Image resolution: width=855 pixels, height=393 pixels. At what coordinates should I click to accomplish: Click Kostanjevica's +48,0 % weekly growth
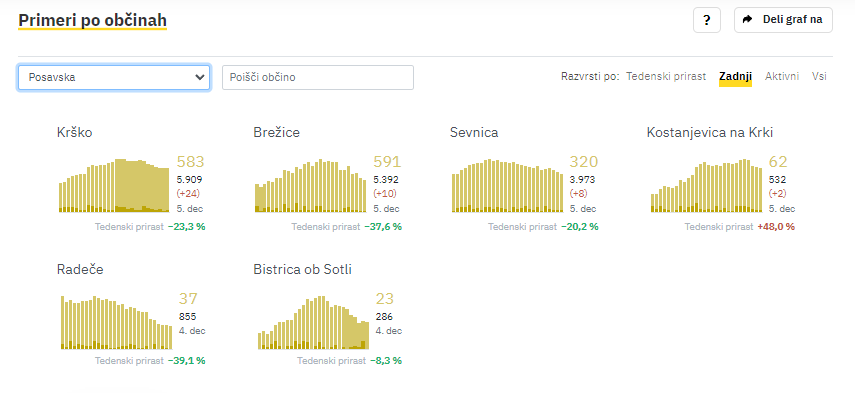click(x=776, y=227)
